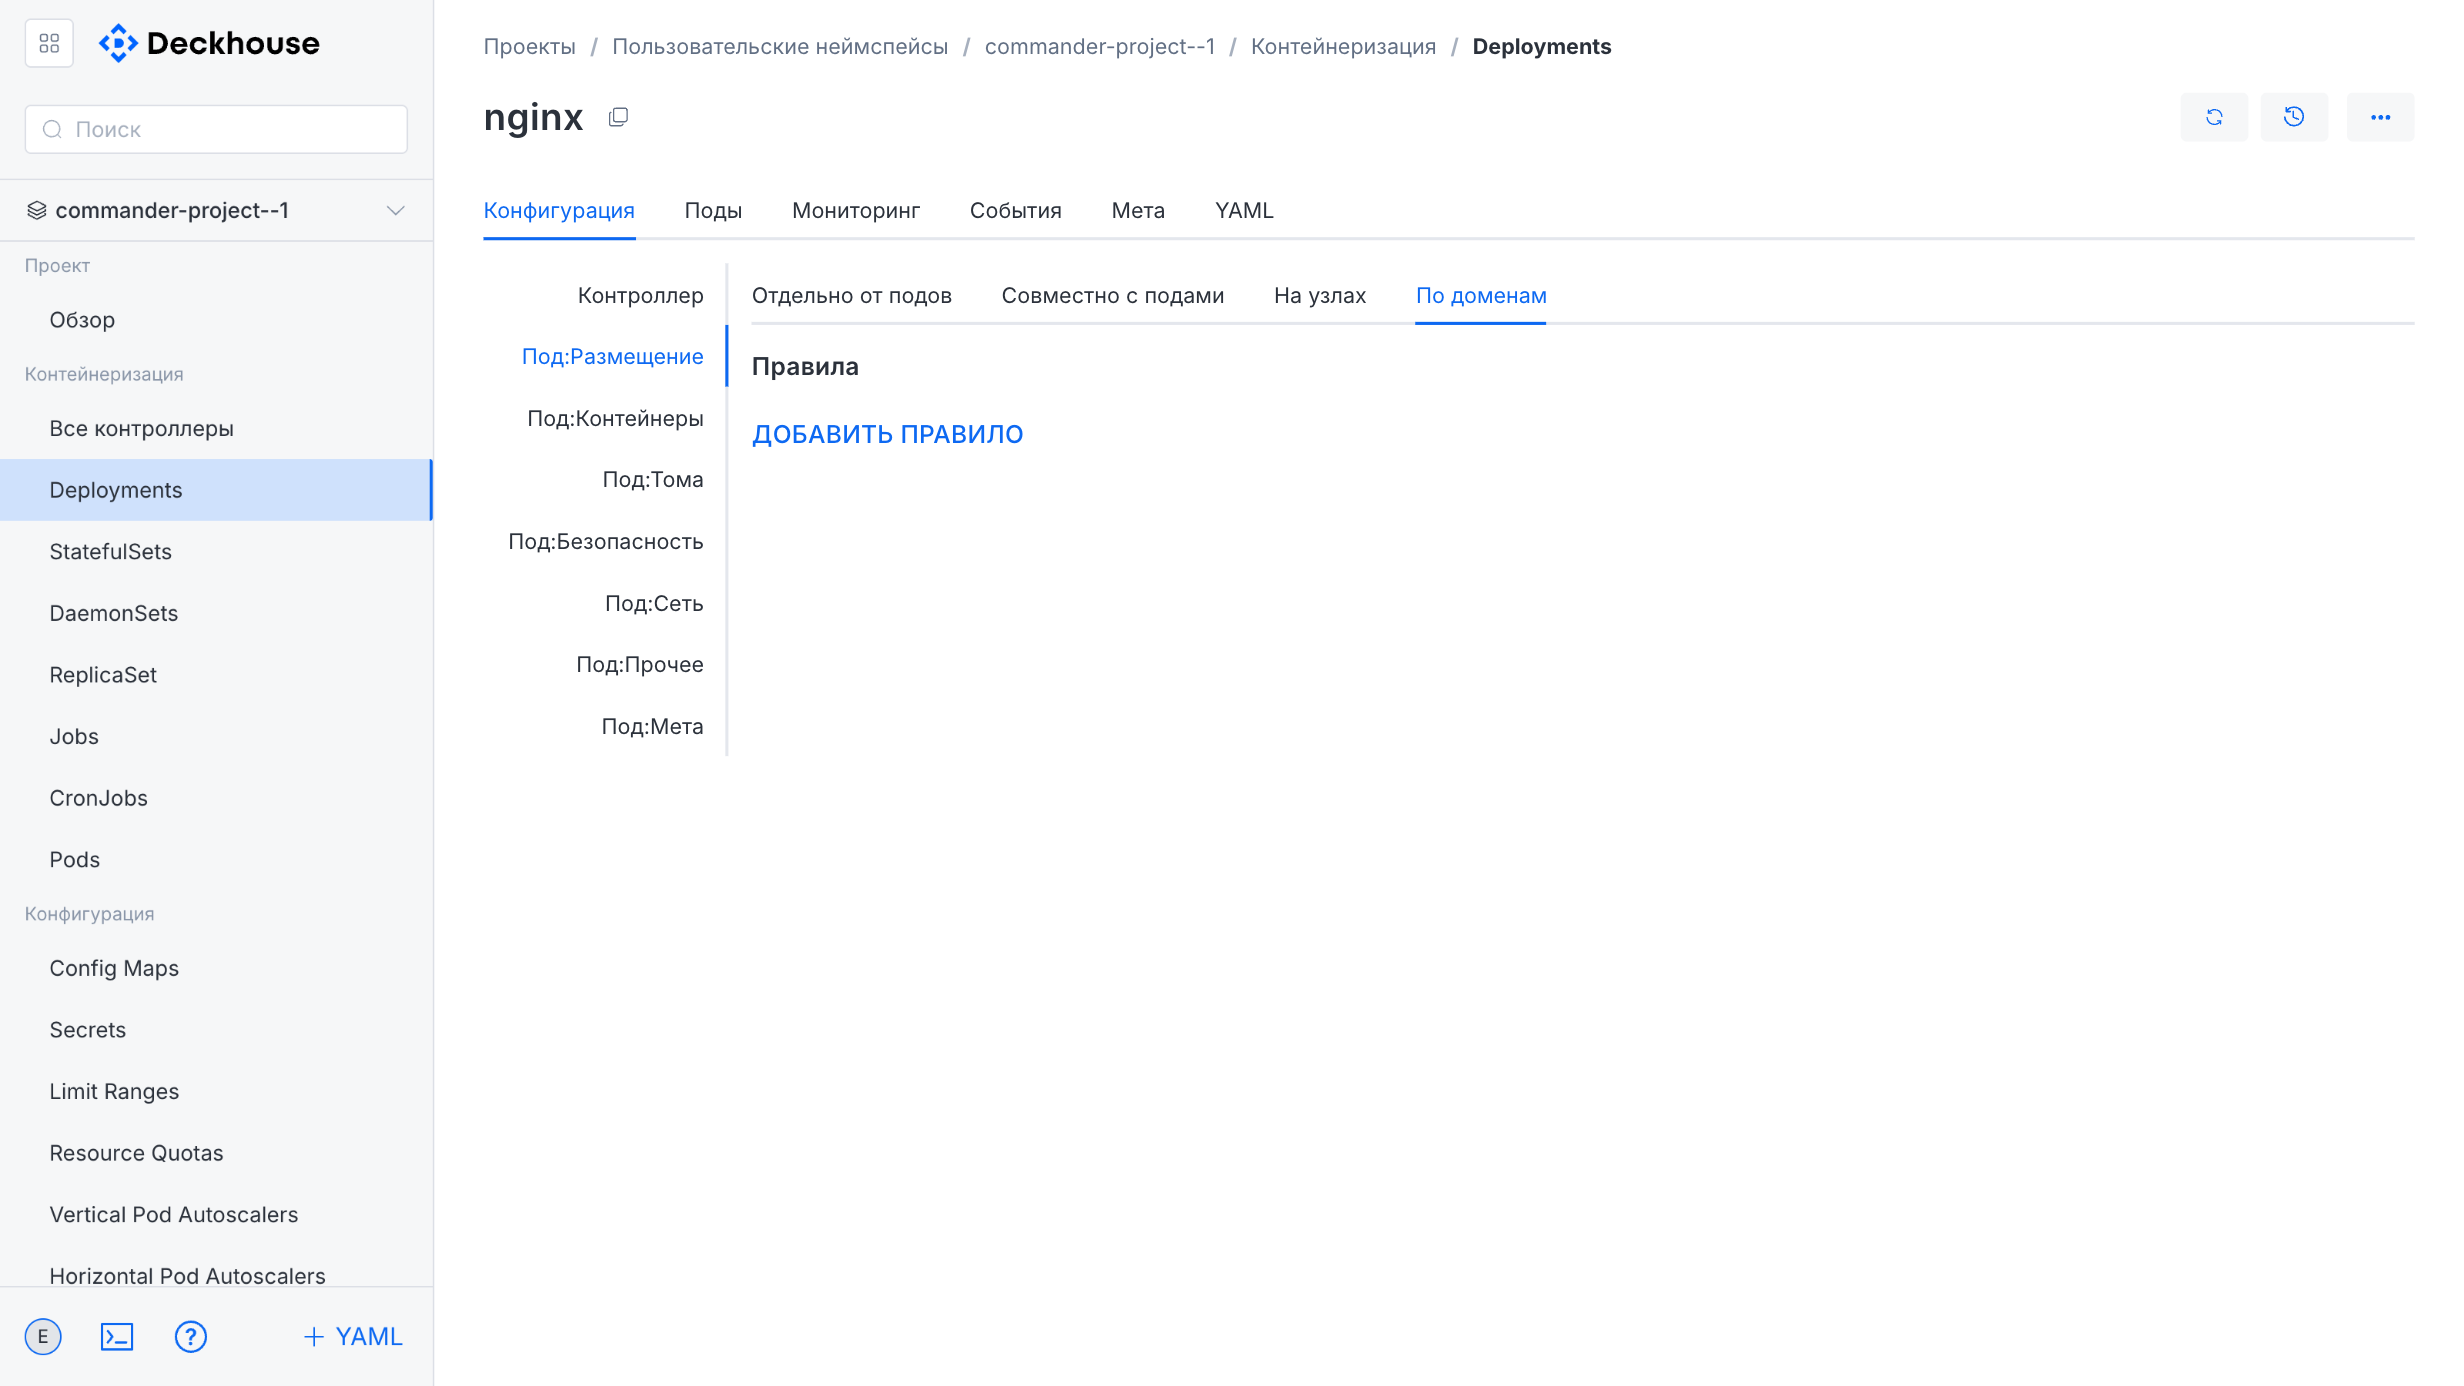Open the События tab
The image size is (2464, 1386).
[1016, 210]
